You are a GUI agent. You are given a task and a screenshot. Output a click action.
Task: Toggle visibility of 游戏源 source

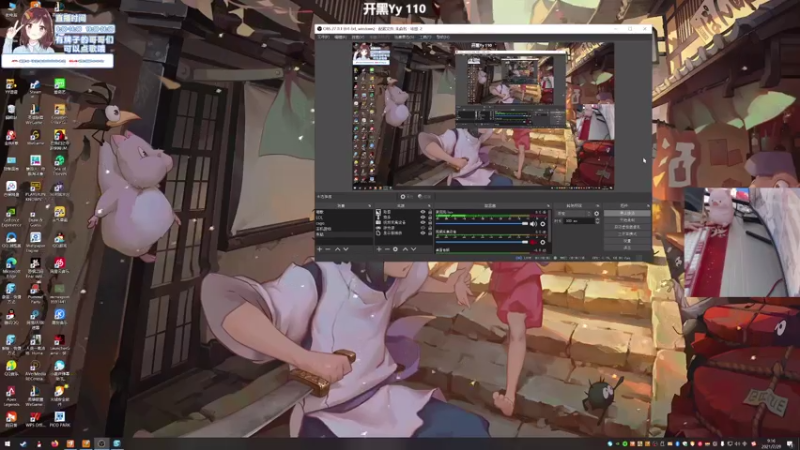pos(423,228)
